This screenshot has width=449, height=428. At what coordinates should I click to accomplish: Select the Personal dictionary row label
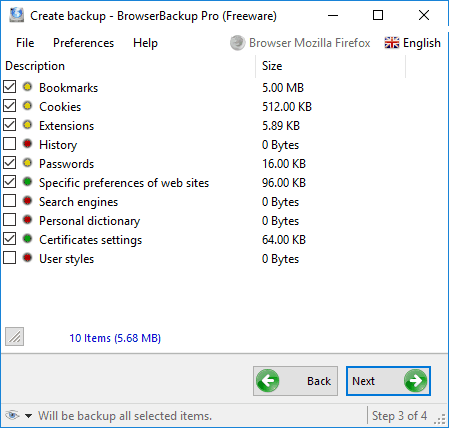tap(89, 221)
